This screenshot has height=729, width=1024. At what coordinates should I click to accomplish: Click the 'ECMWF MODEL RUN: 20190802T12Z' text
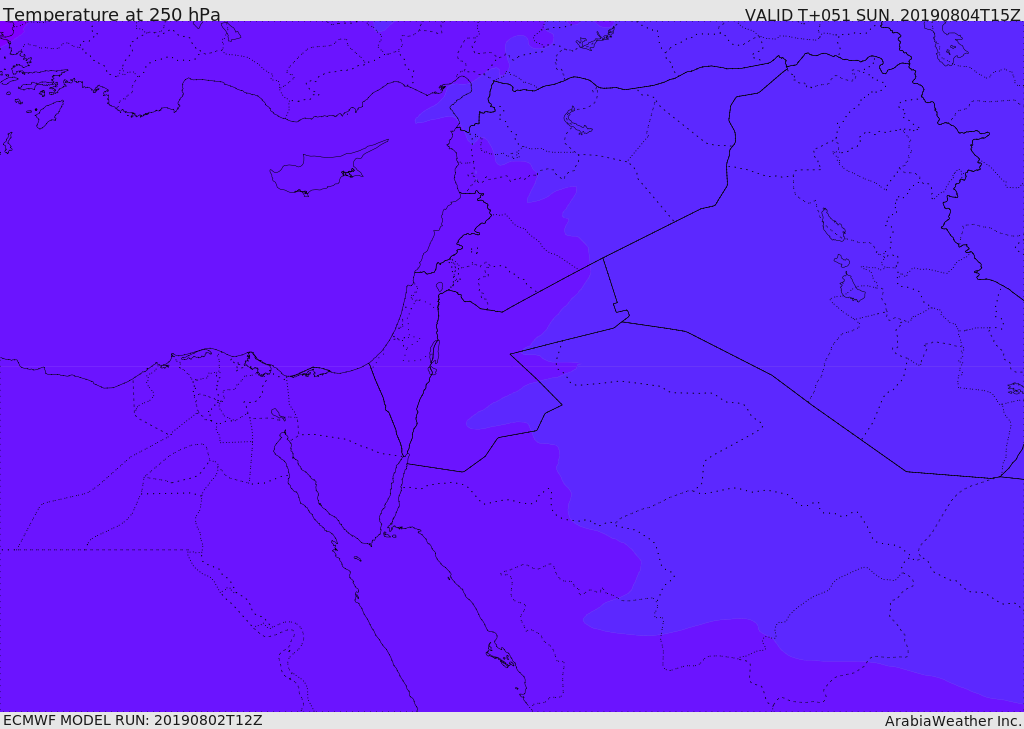pos(133,720)
